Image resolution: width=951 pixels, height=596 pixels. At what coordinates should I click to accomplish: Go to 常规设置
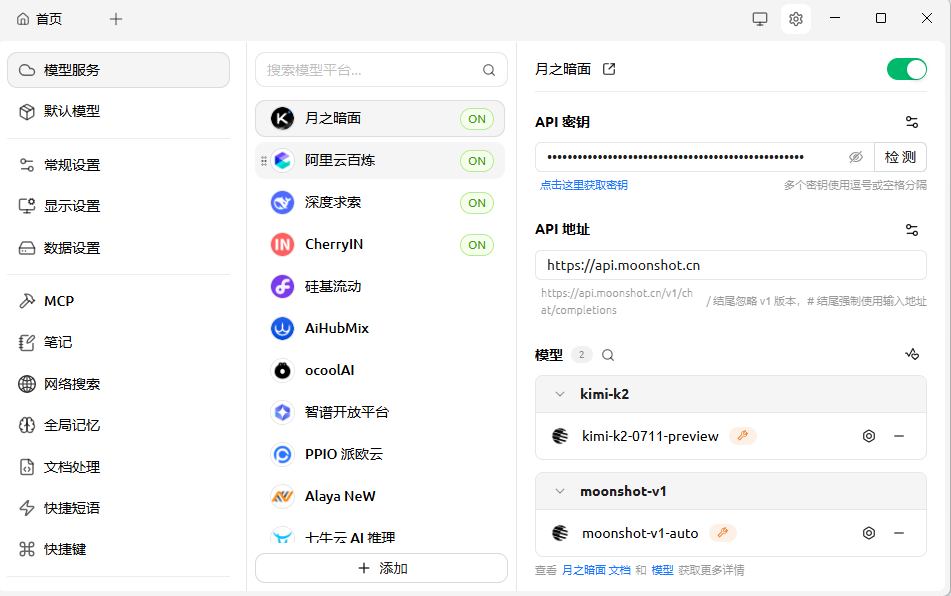point(118,165)
